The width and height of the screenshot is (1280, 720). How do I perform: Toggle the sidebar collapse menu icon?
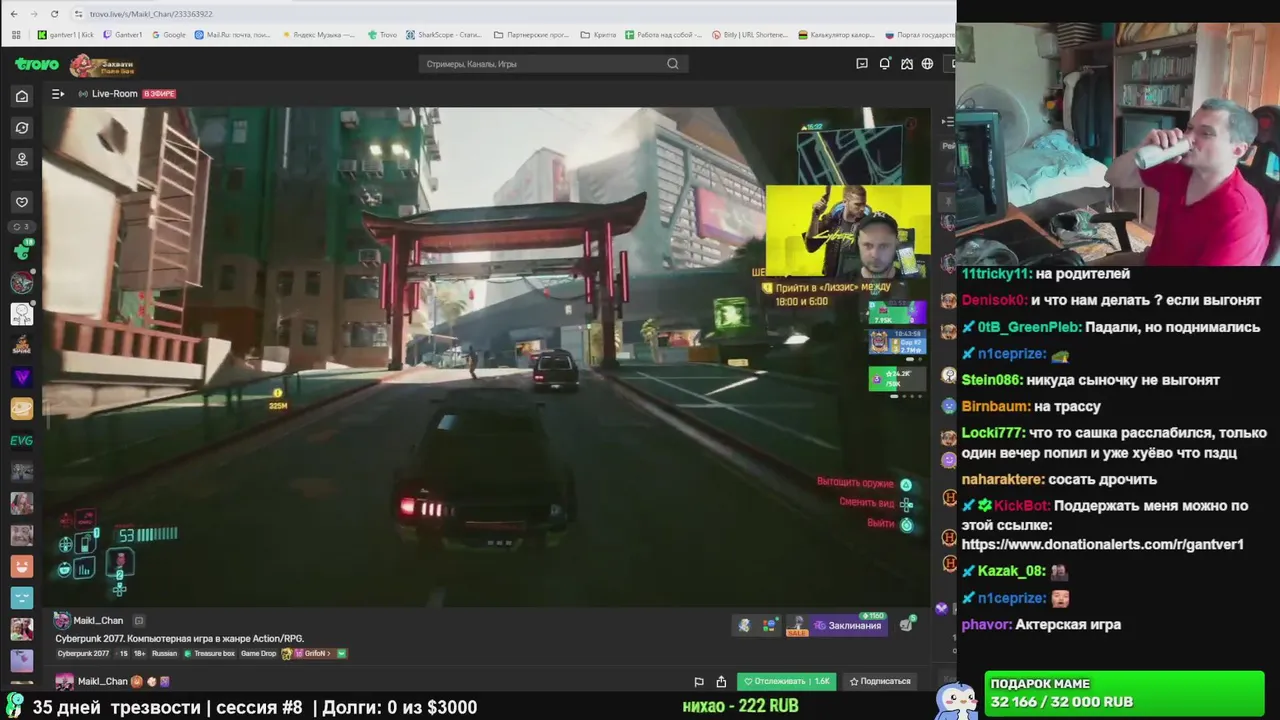(58, 94)
